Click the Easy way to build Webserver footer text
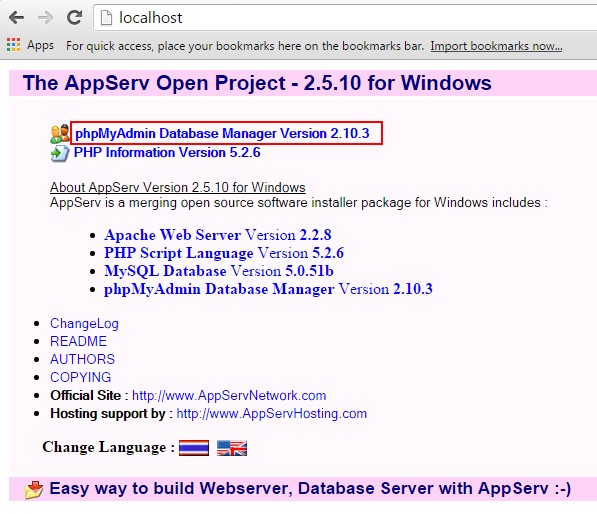Viewport: 597px width, 514px height. click(310, 488)
